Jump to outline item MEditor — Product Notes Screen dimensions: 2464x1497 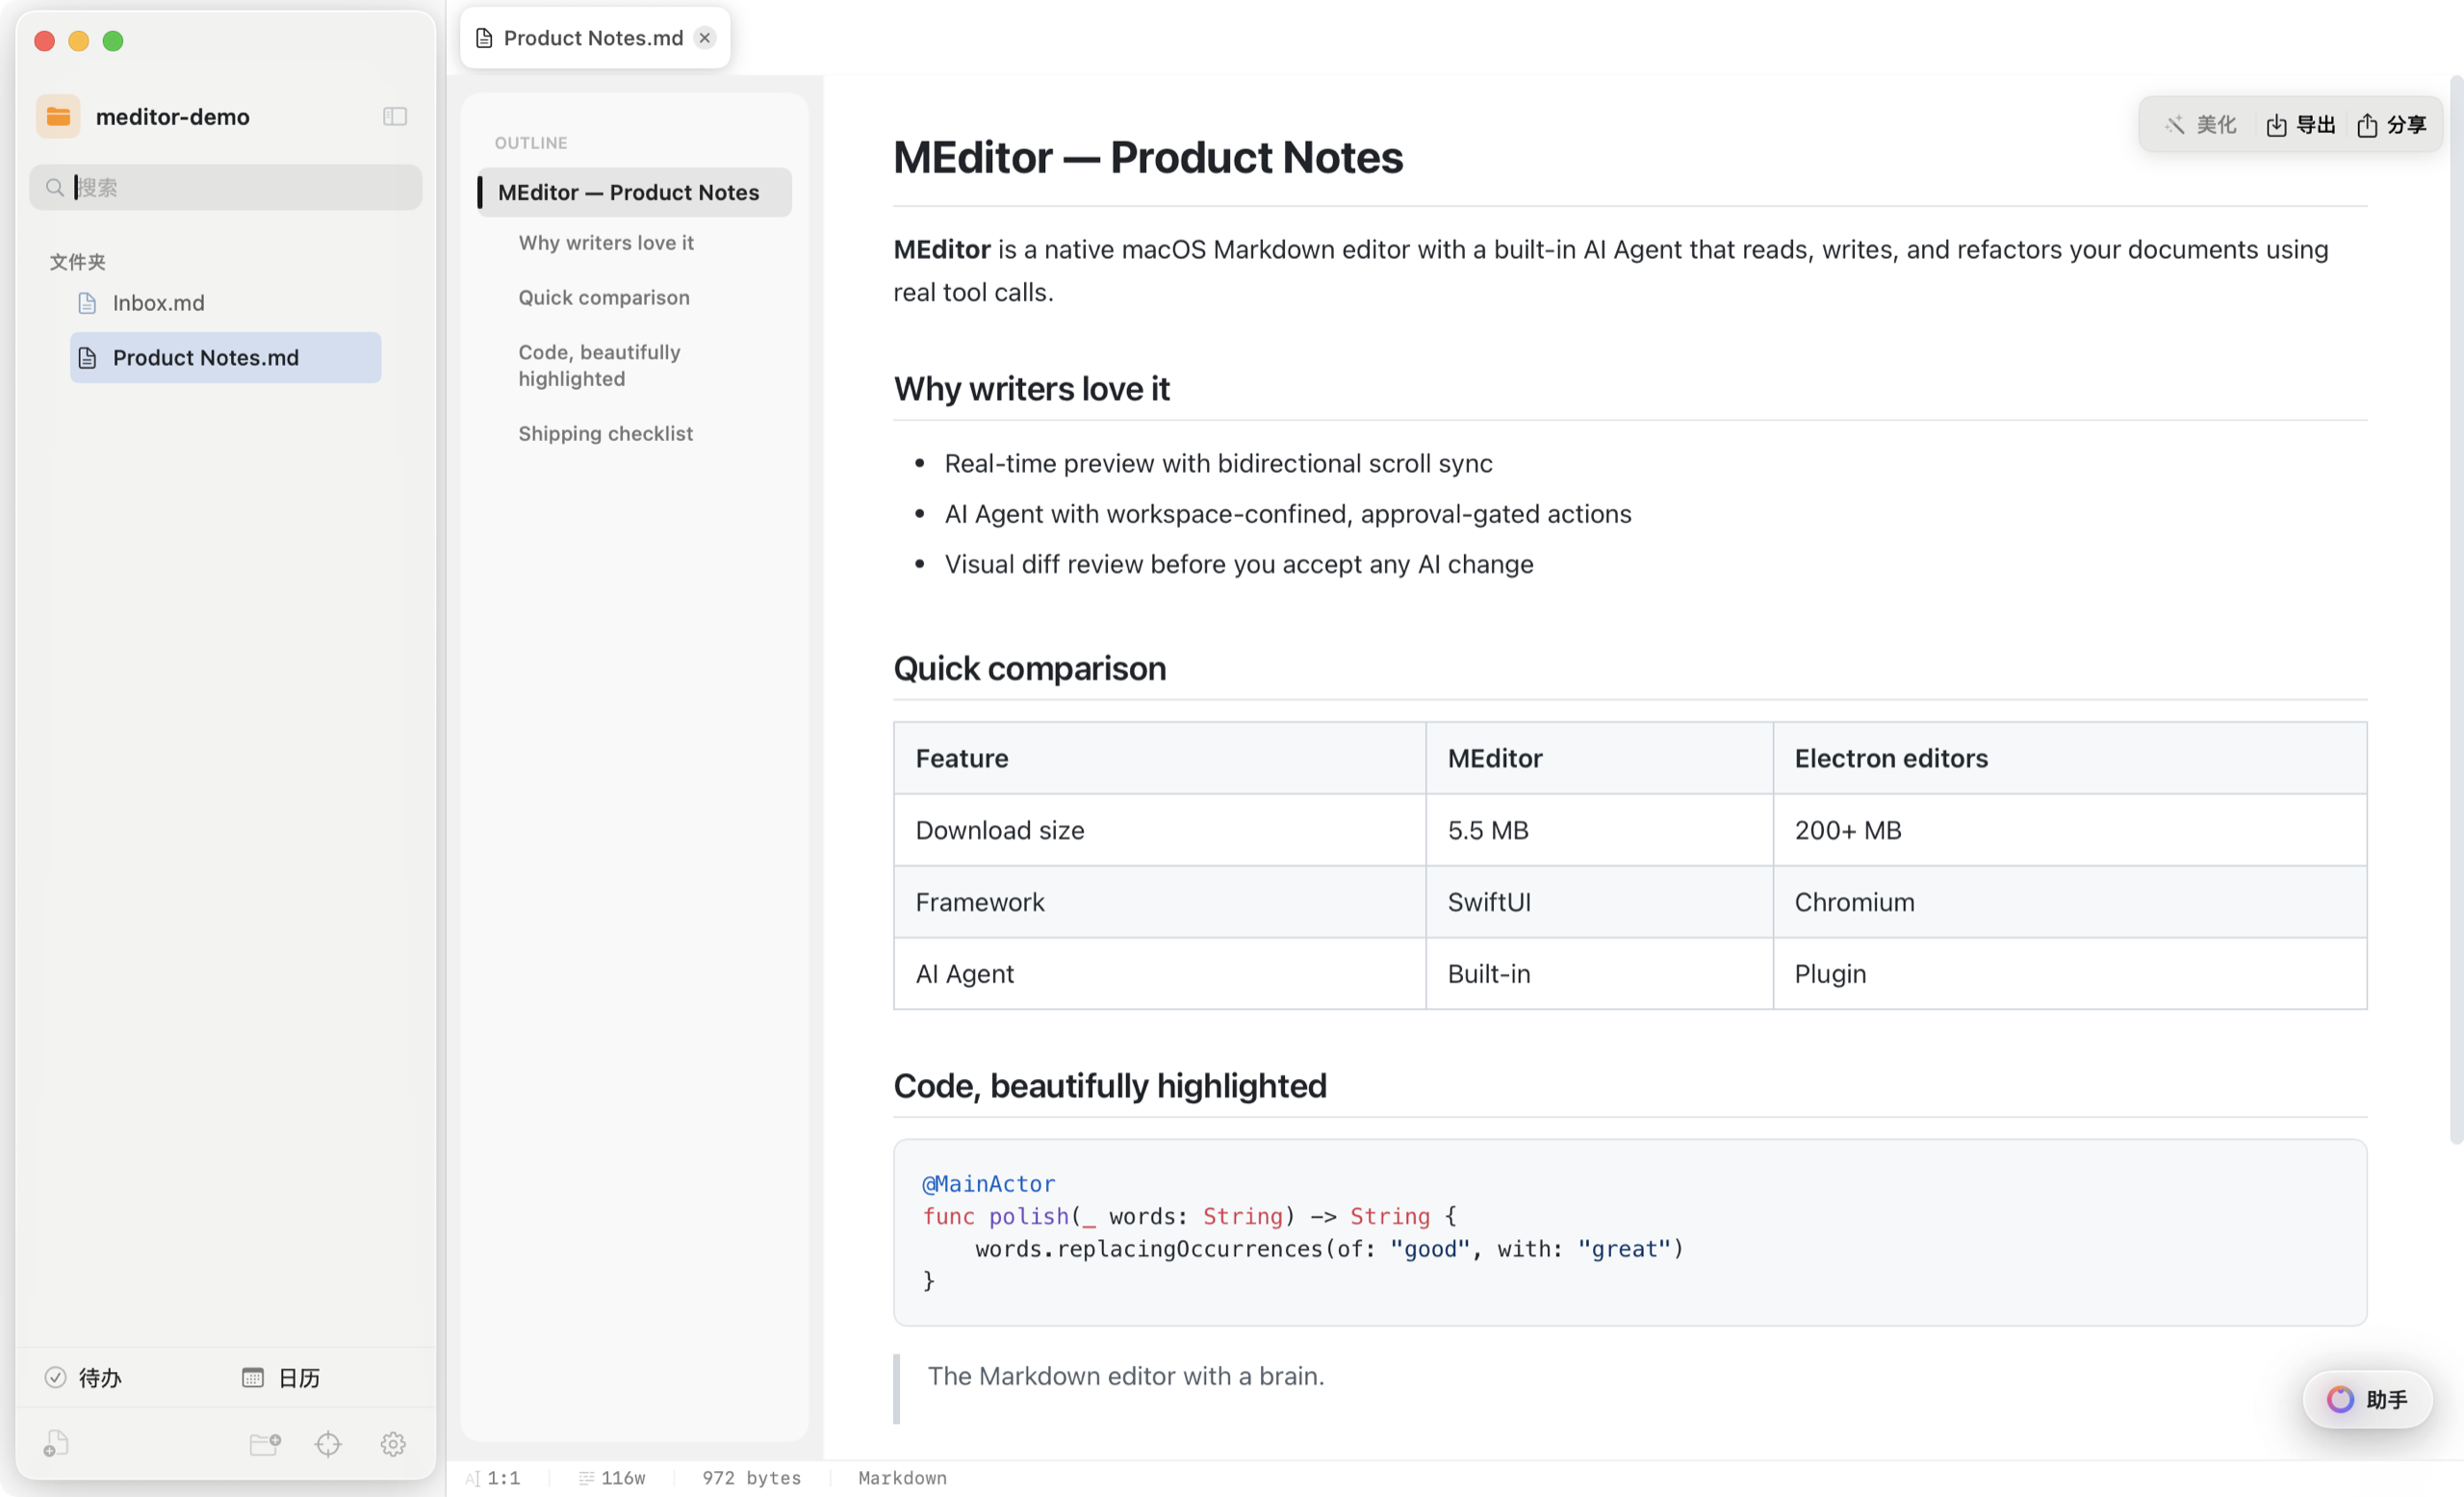pyautogui.click(x=635, y=192)
